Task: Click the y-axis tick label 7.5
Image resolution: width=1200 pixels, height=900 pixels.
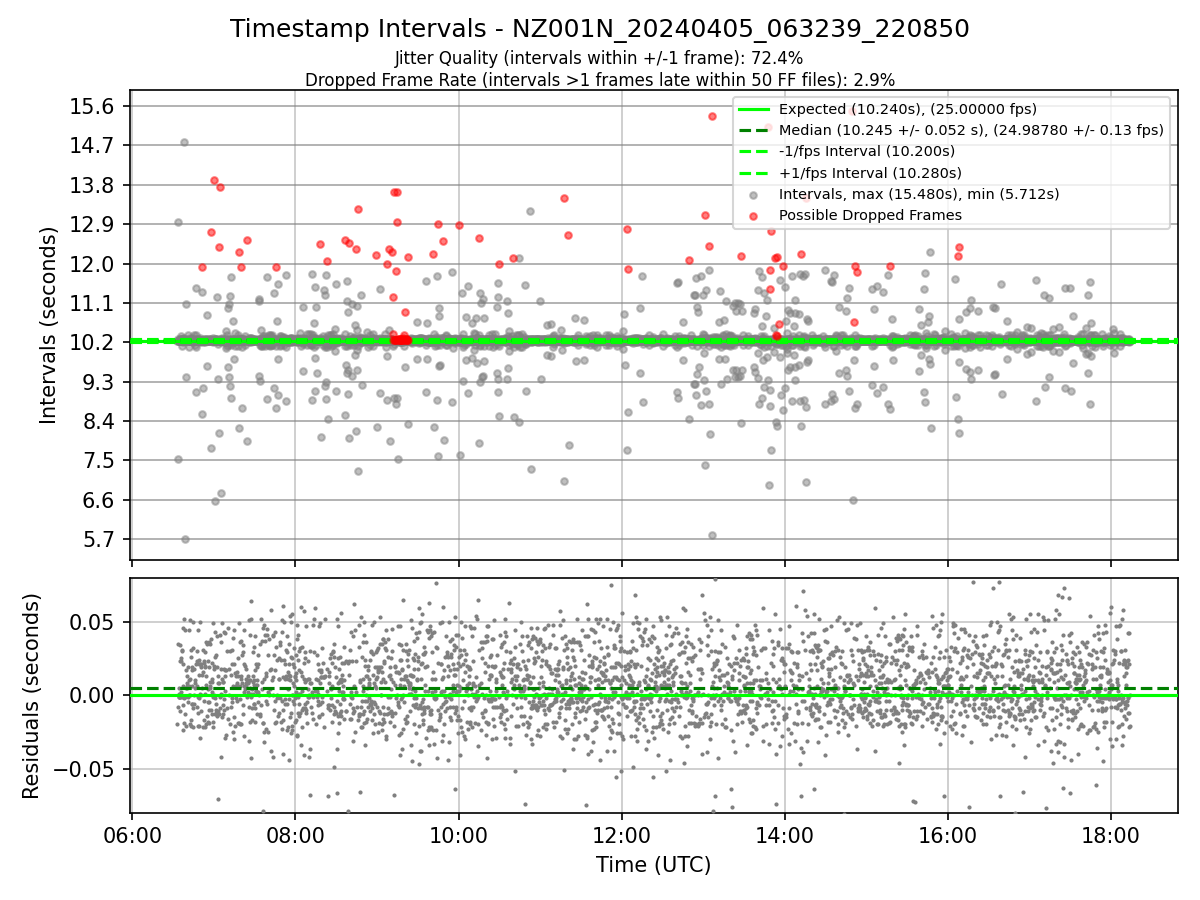Action: [100, 461]
